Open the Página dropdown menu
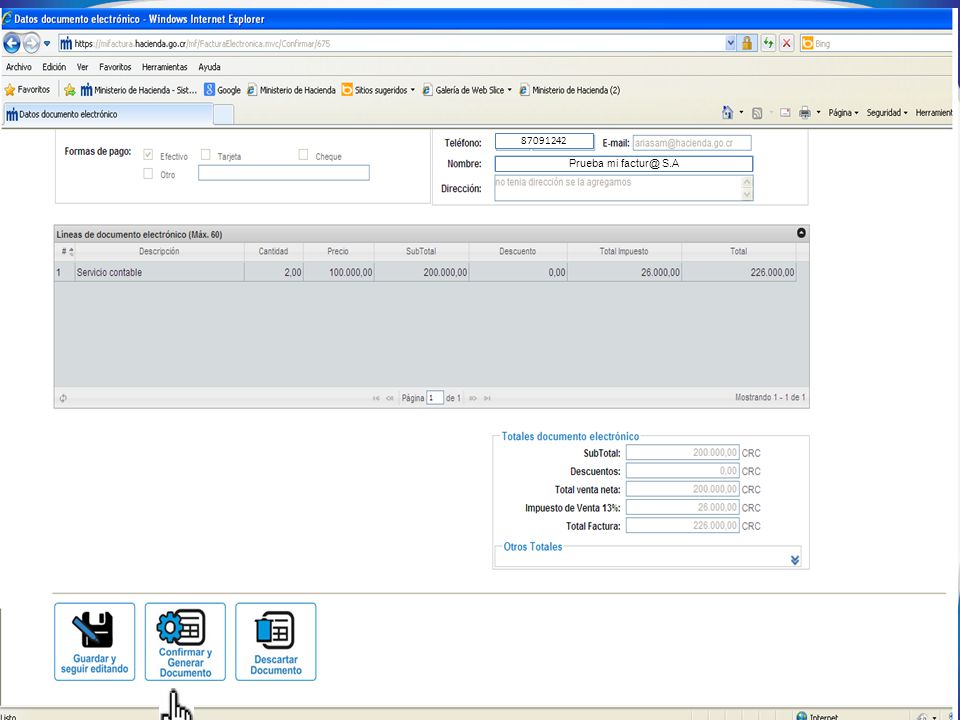Screen dimensions: 960x720 (843, 113)
